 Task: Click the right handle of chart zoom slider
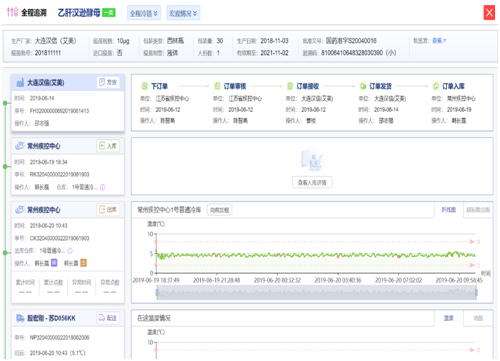476,293
